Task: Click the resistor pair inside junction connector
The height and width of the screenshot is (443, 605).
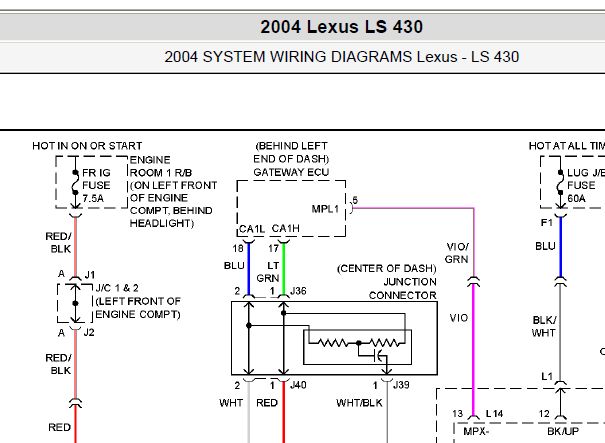Action: [x=359, y=342]
